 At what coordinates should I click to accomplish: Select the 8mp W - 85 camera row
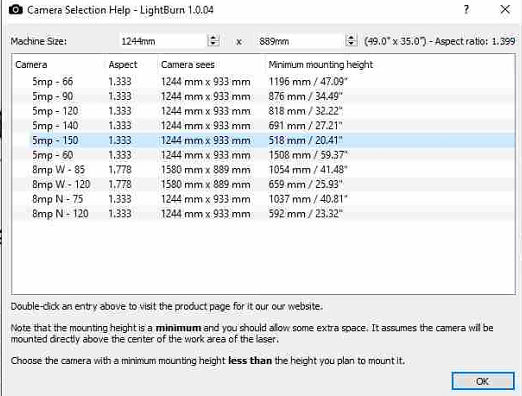(x=263, y=170)
